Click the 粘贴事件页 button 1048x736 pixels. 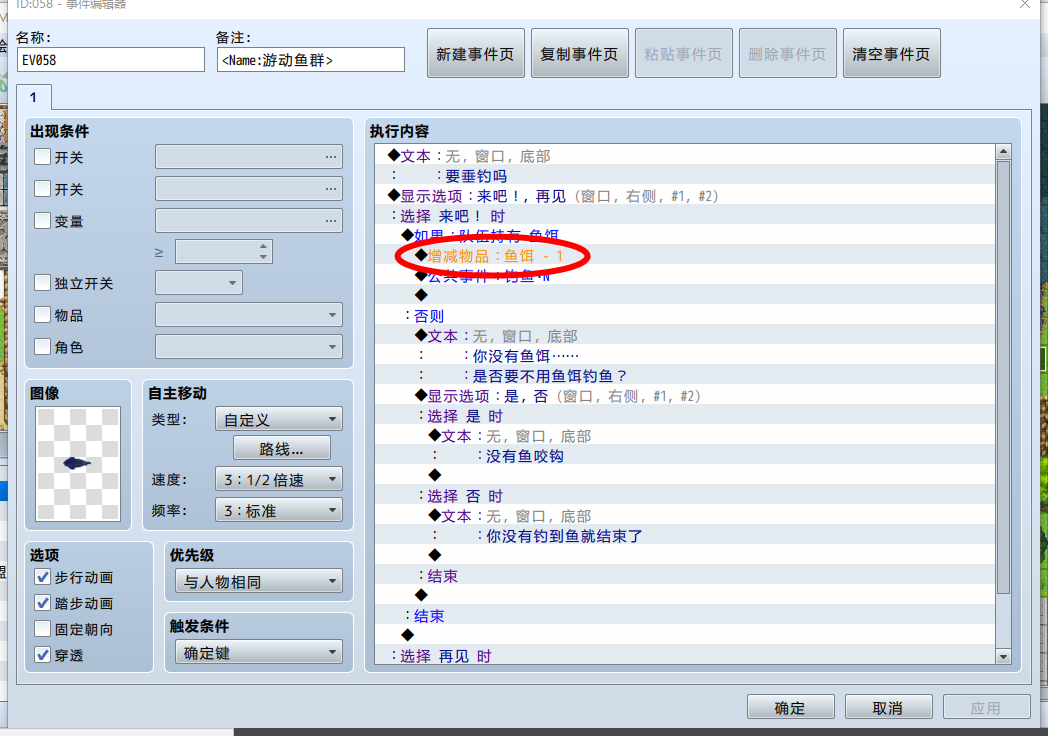(x=684, y=53)
